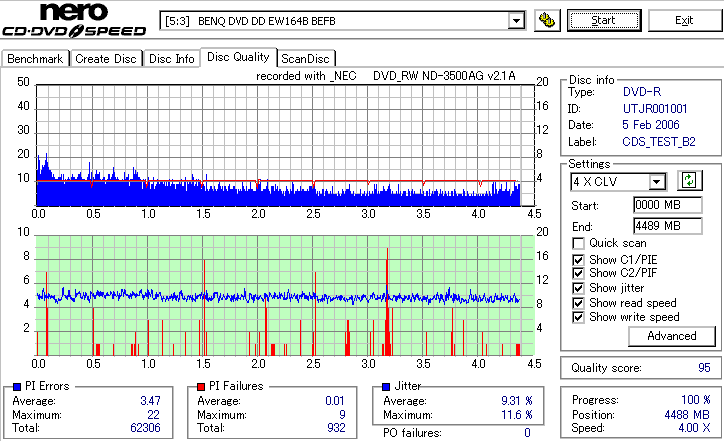The image size is (724, 441).
Task: Click the Start button
Action: 604,20
